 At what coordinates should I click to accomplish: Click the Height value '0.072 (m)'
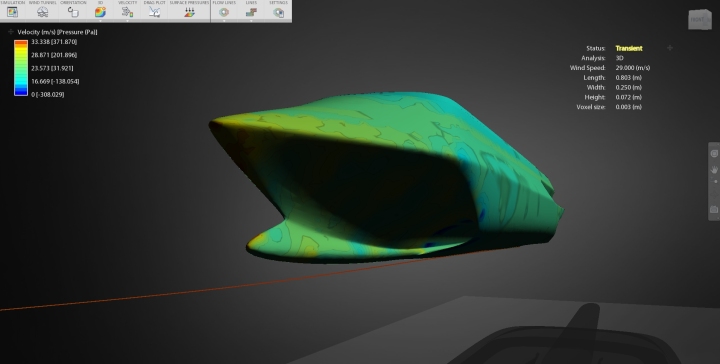point(629,97)
